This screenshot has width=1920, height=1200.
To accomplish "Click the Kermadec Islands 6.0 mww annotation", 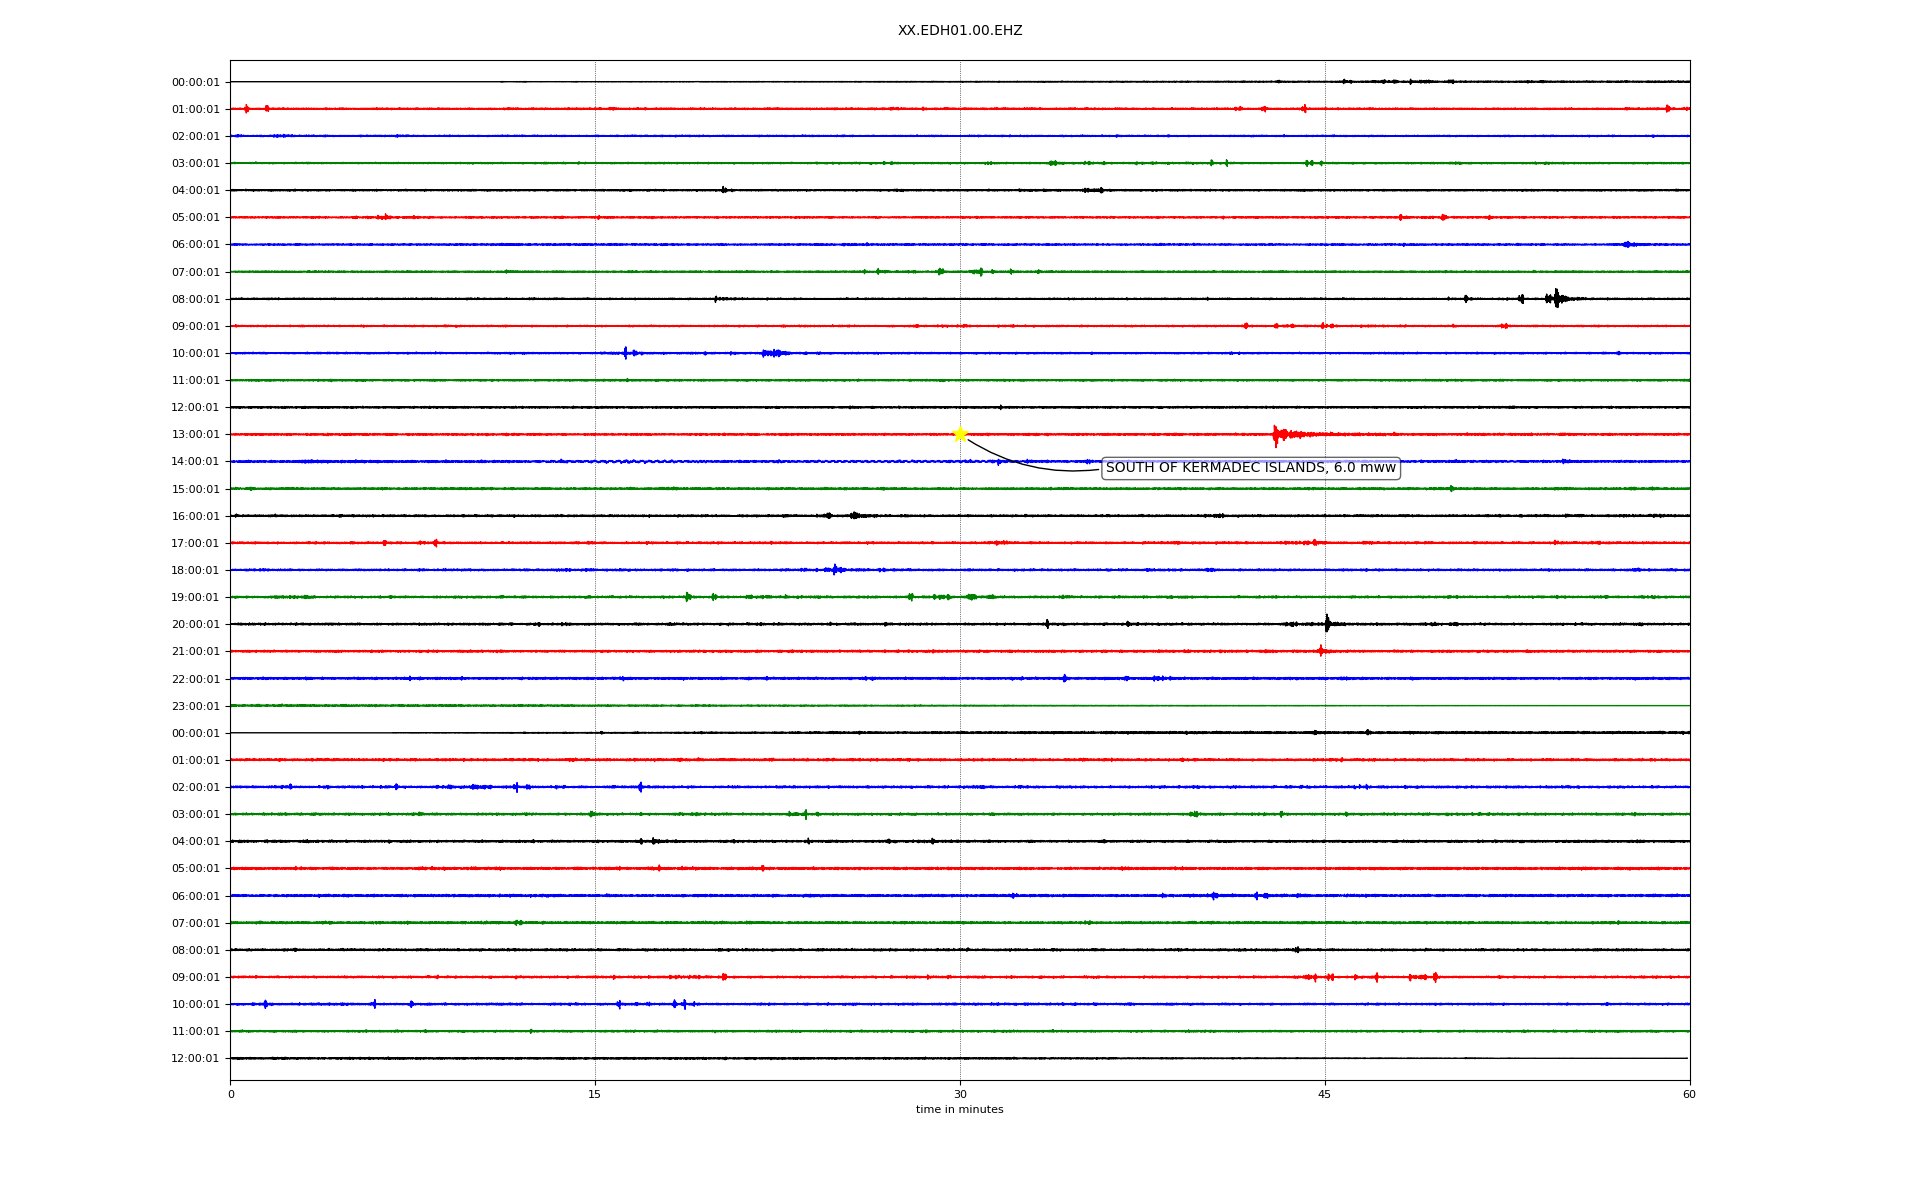I will [1250, 468].
